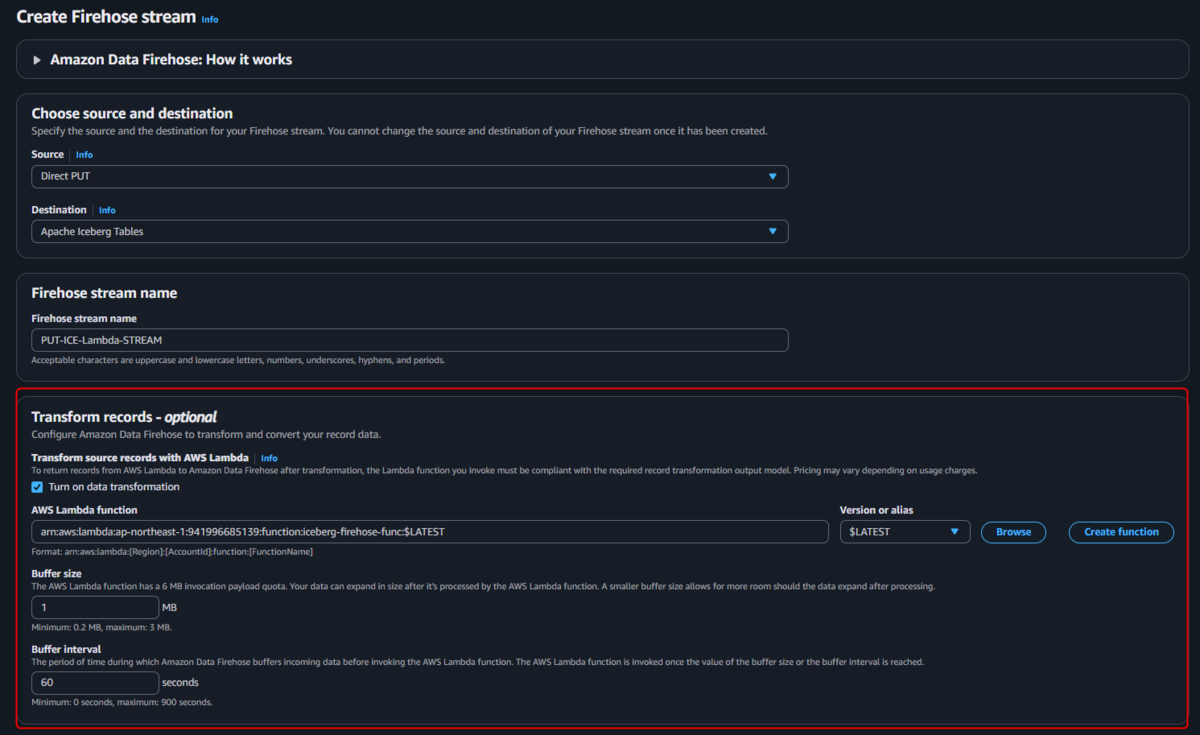Click the Transform records - optional heading
The height and width of the screenshot is (735, 1200).
124,417
